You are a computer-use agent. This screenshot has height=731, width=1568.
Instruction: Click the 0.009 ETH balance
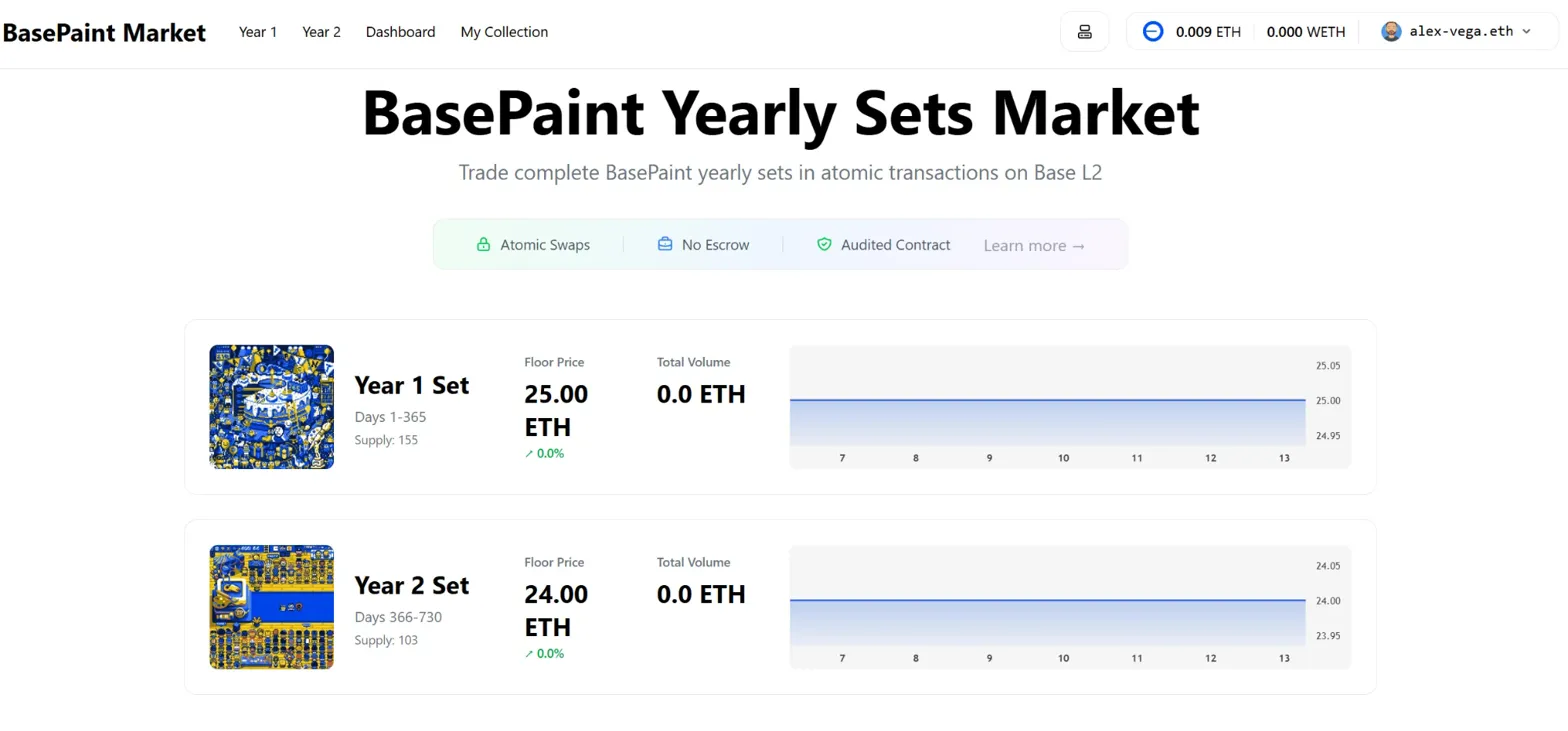1208,32
